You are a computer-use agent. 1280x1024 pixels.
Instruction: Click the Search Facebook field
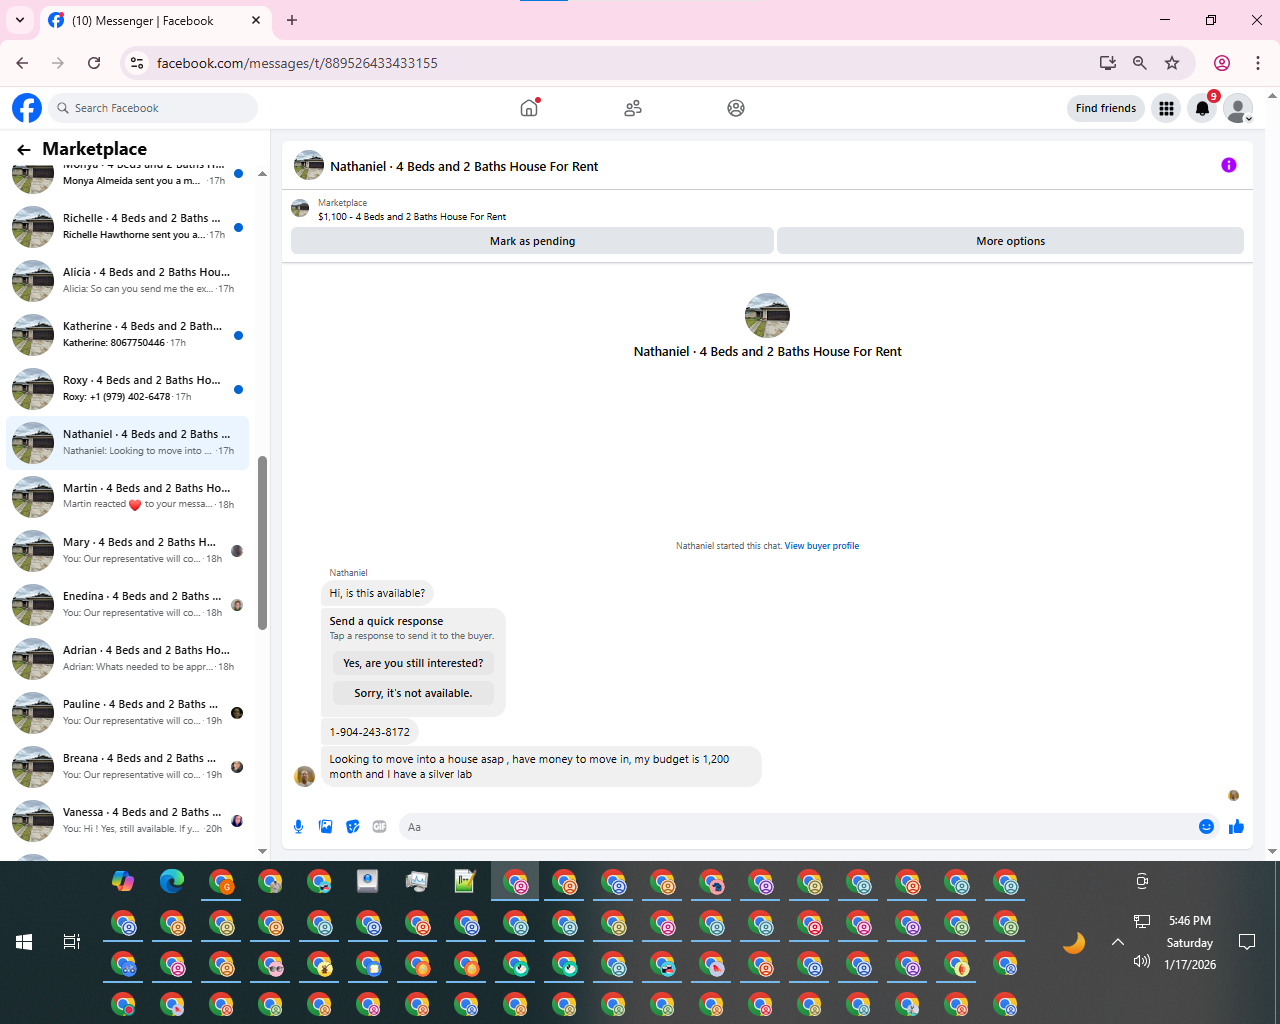(153, 108)
